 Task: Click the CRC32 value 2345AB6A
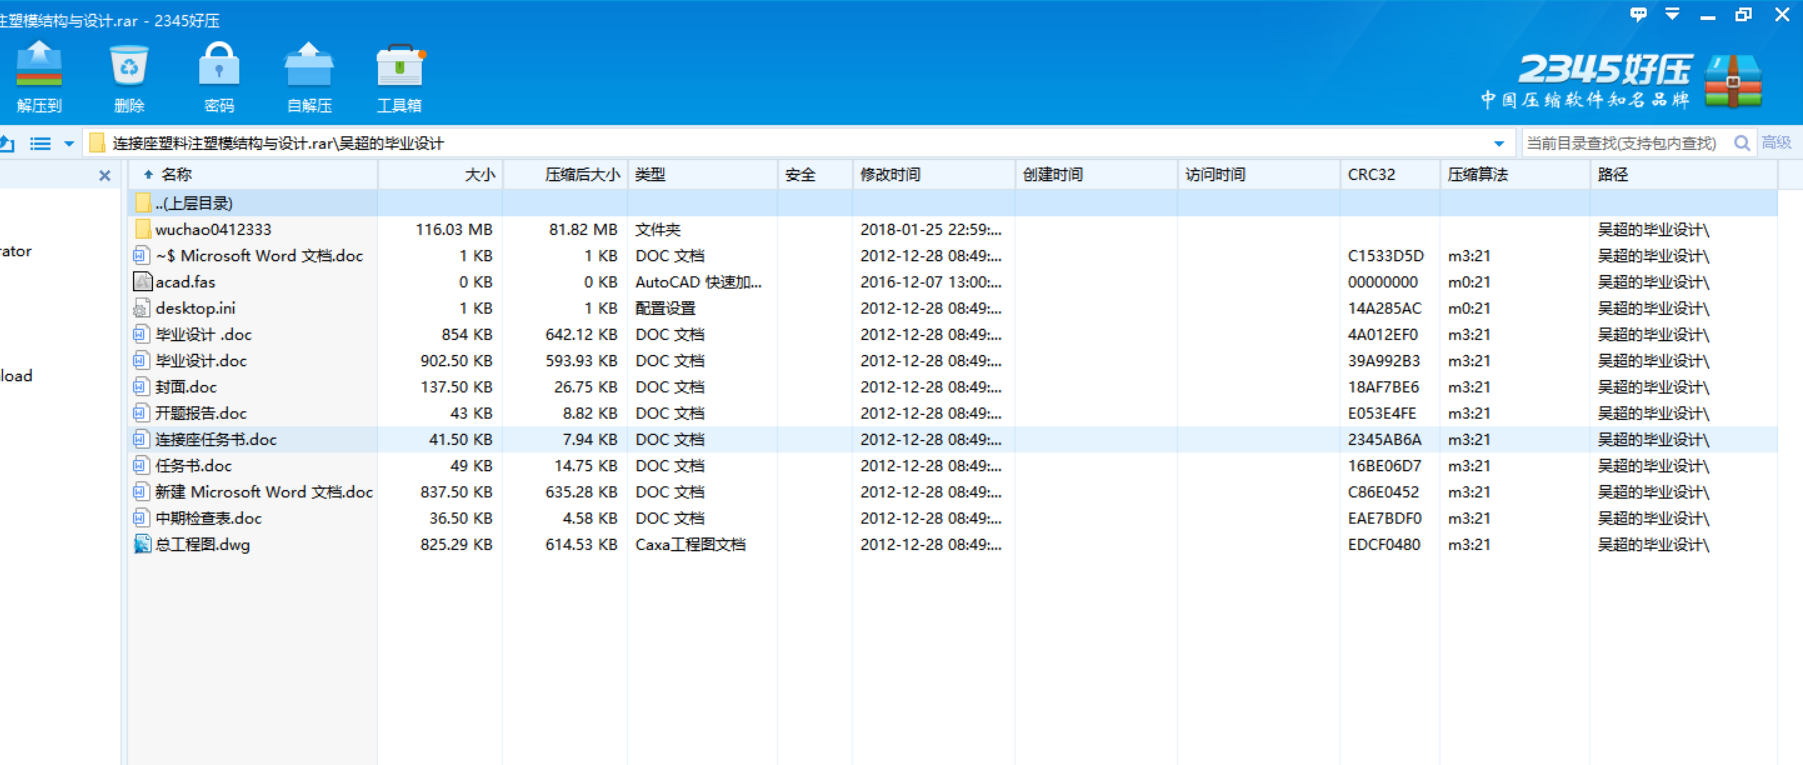point(1384,439)
